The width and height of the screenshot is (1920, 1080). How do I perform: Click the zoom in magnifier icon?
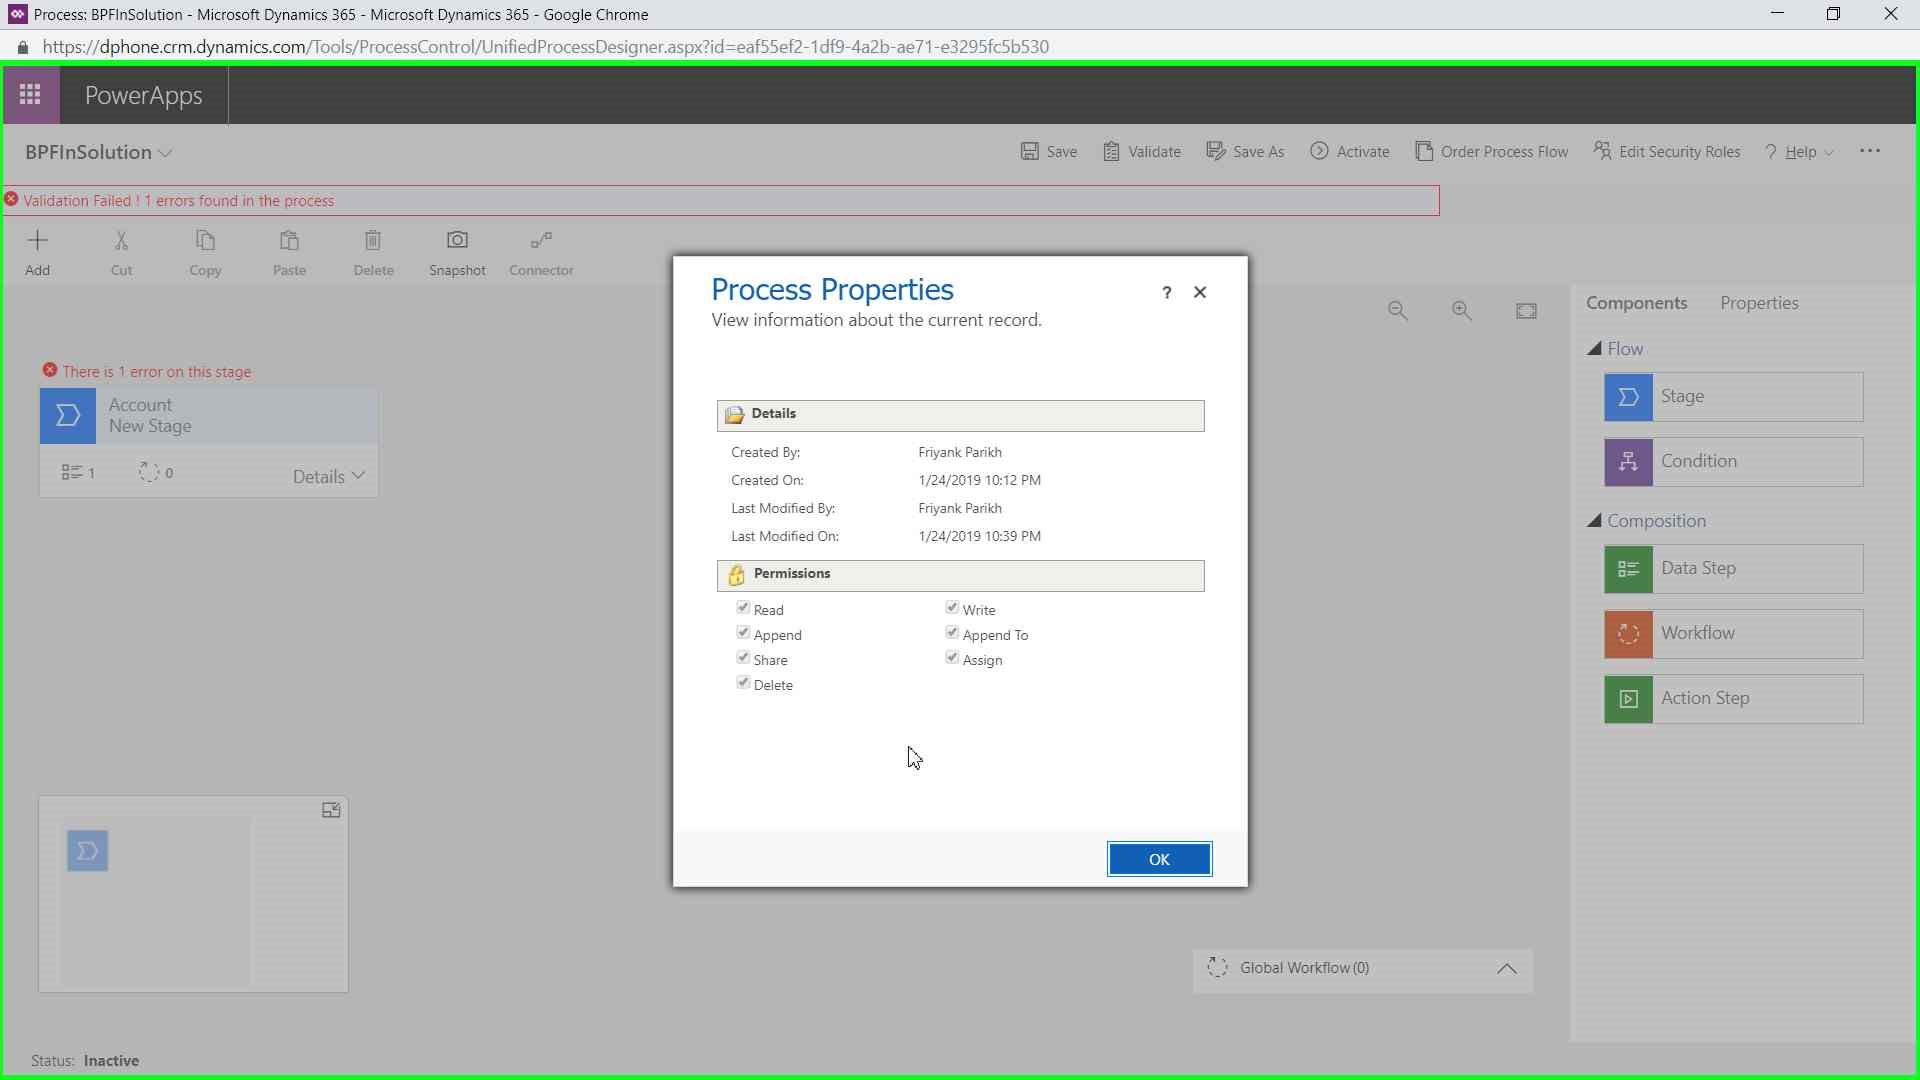[1462, 311]
